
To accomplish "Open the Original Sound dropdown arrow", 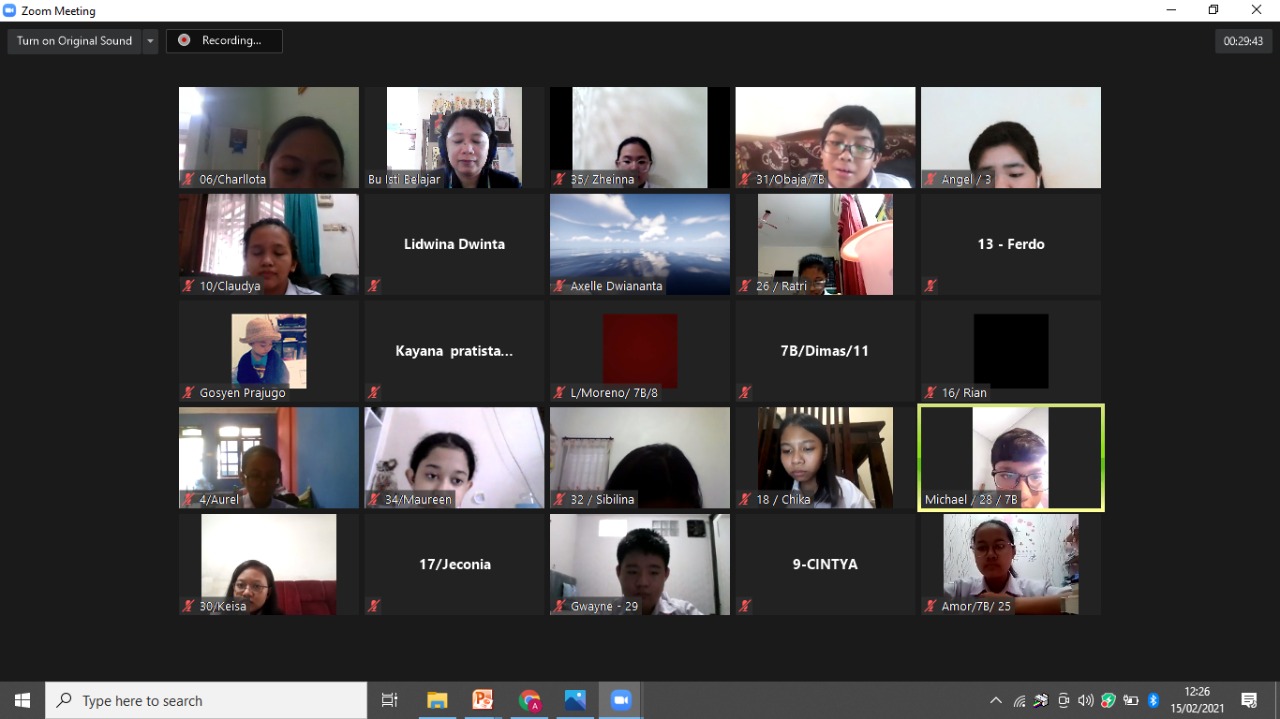I will tap(151, 41).
